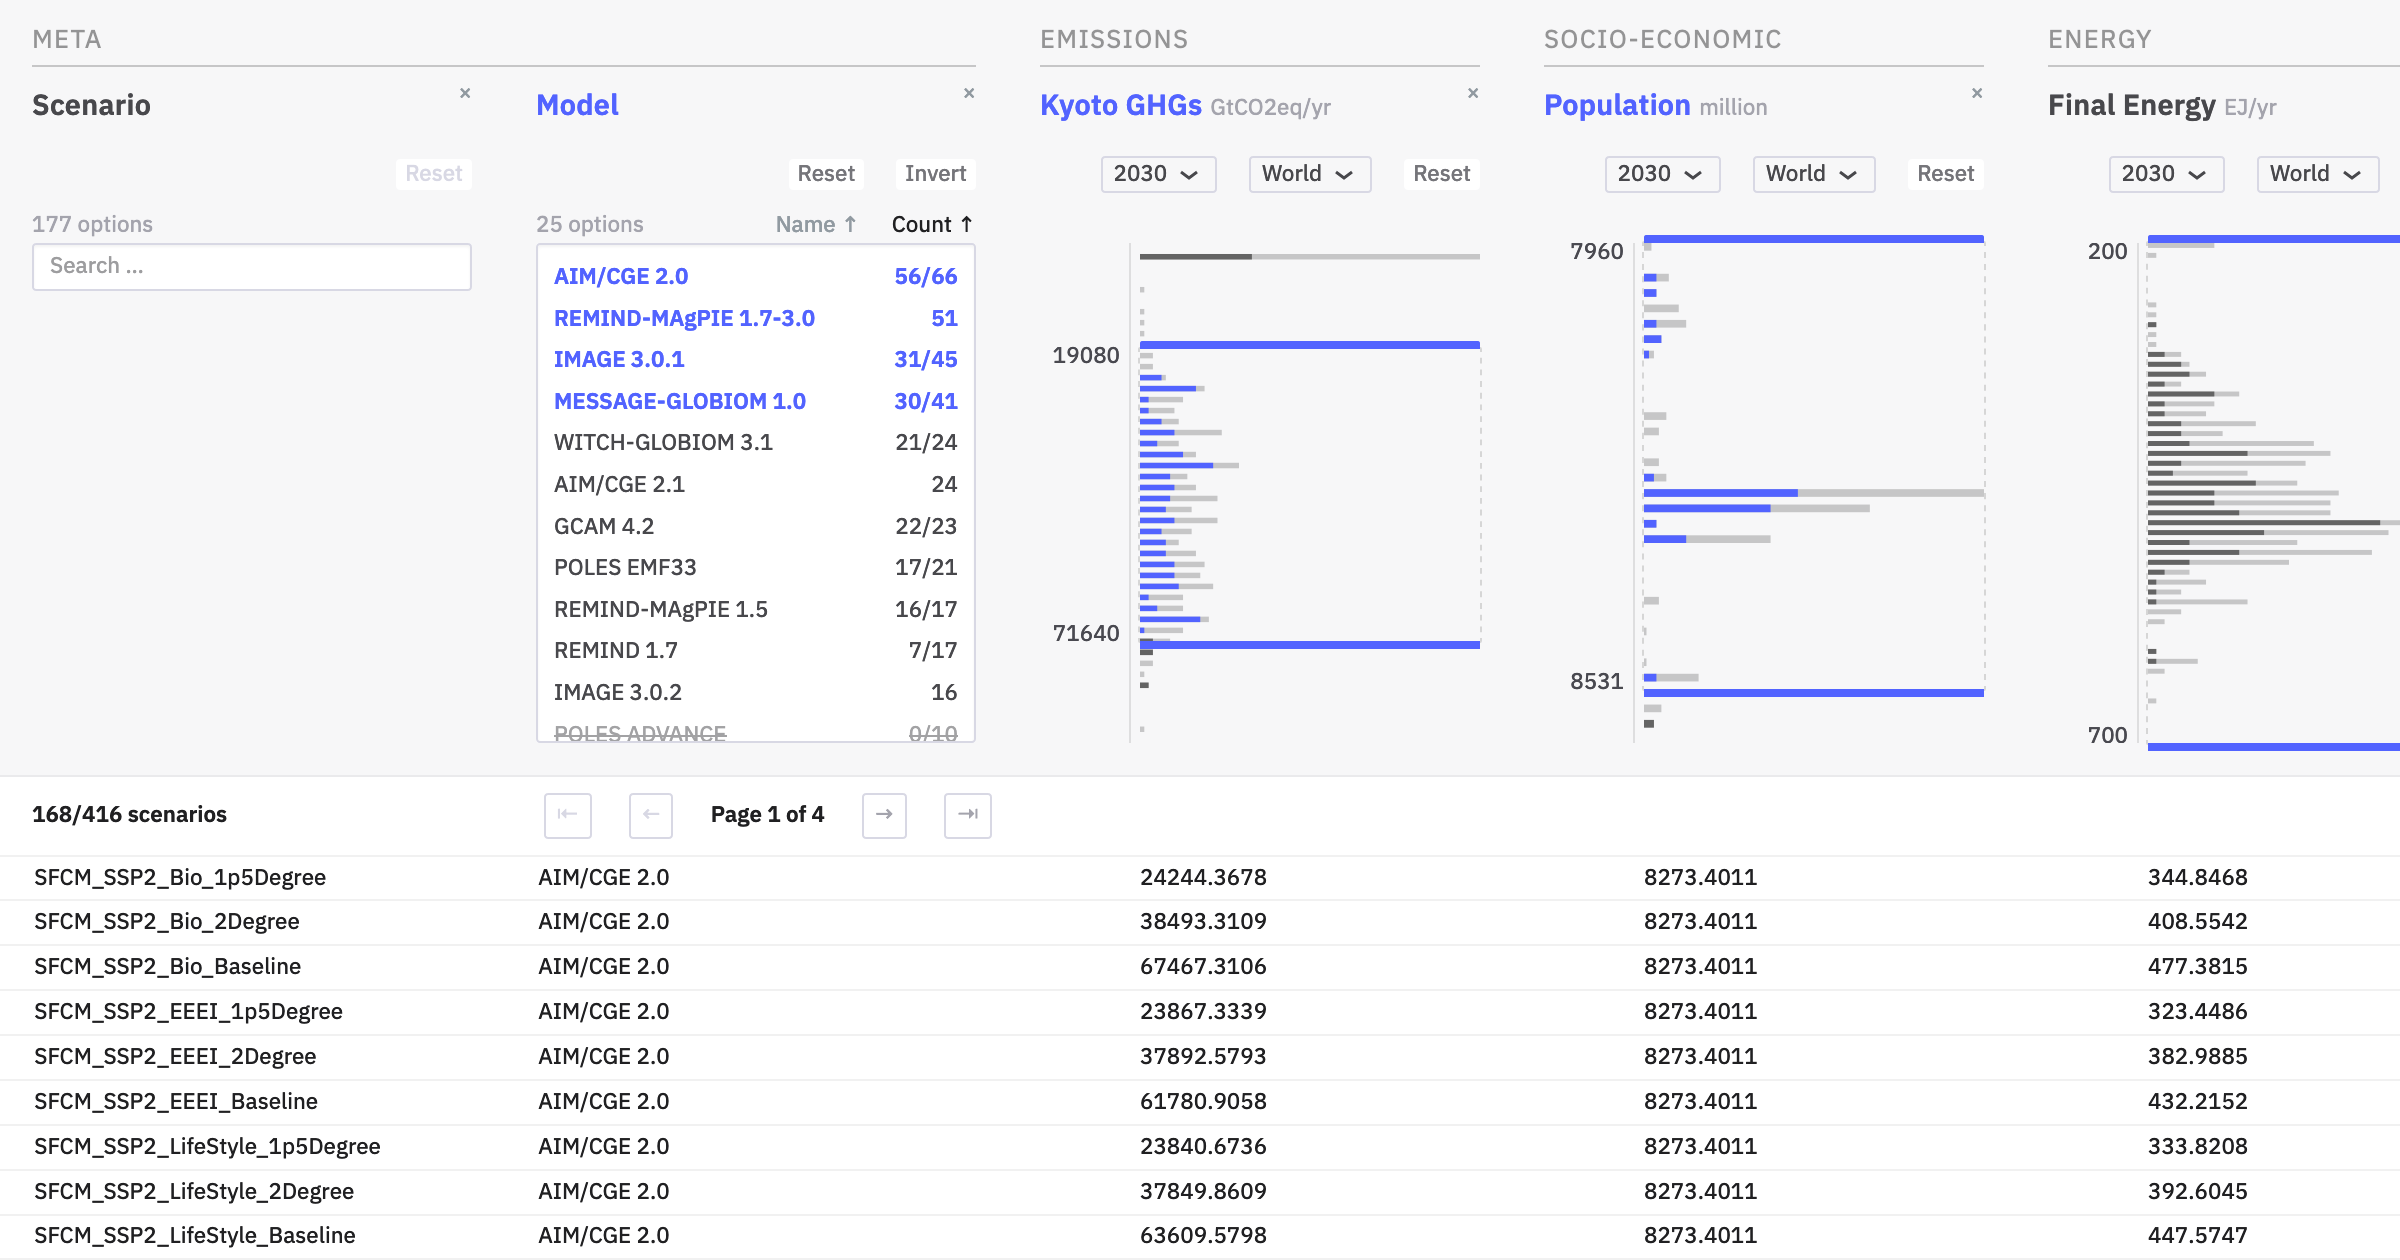Grab the upper Population range handle 7960
2400x1260 pixels.
coord(1814,239)
